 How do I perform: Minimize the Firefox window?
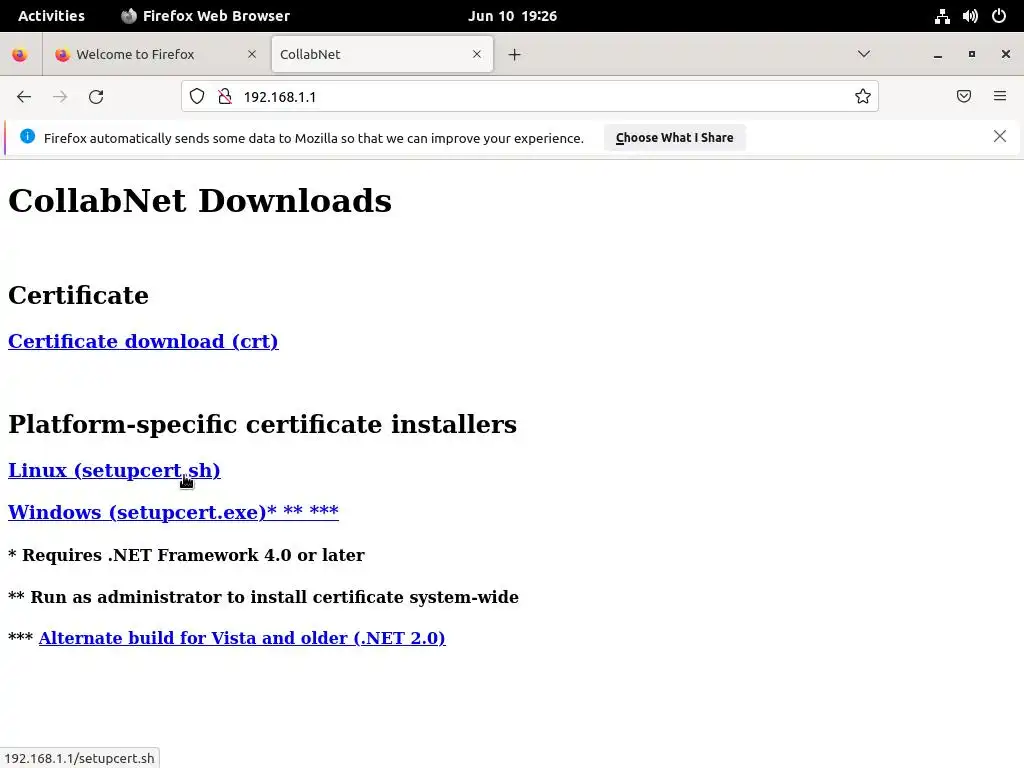click(938, 55)
